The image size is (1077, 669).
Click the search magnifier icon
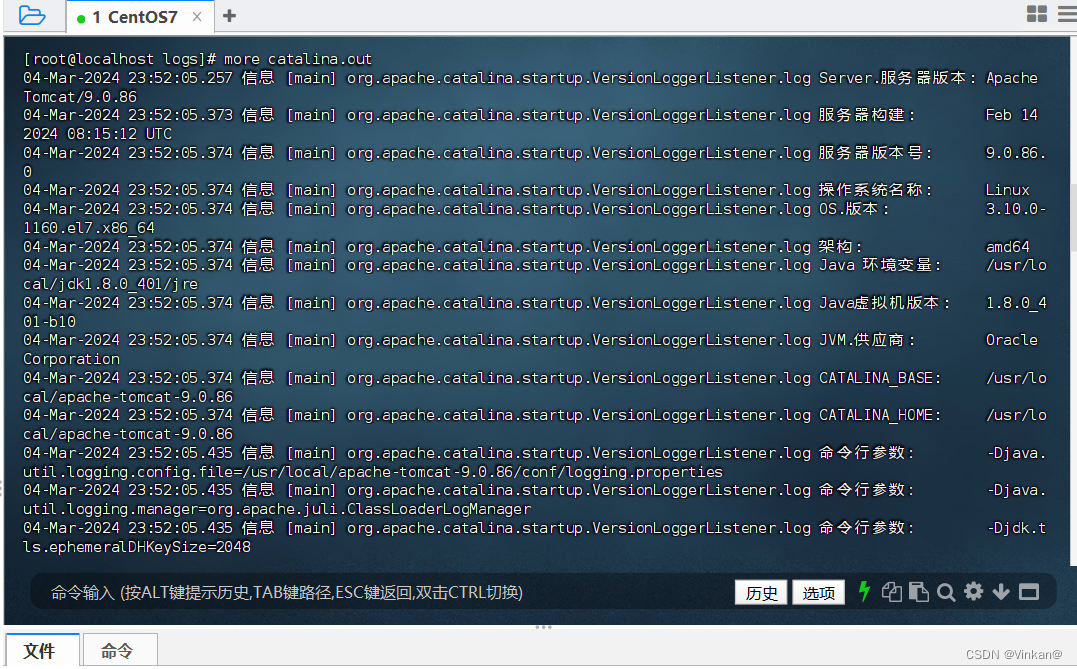946,592
